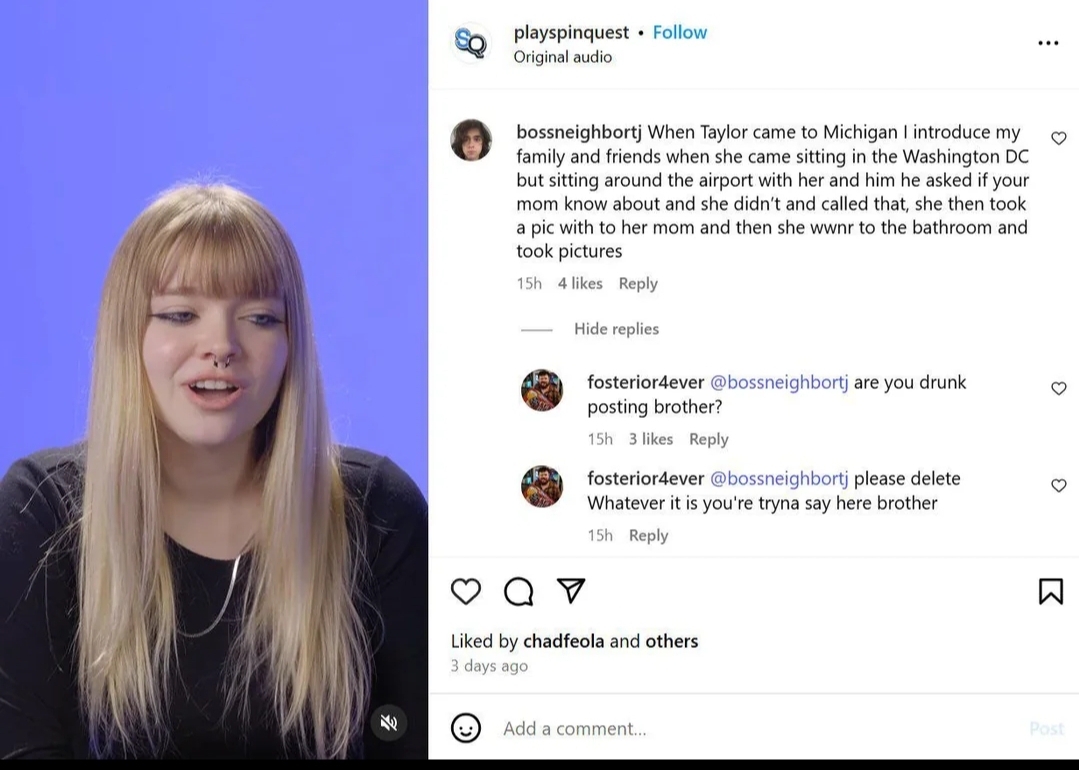
Task: Open bossneighbortj's profile picture
Action: [x=471, y=140]
